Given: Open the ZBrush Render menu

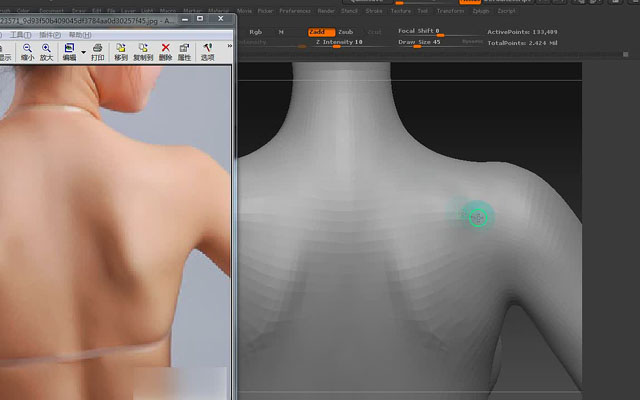Looking at the screenshot, I should (x=326, y=11).
